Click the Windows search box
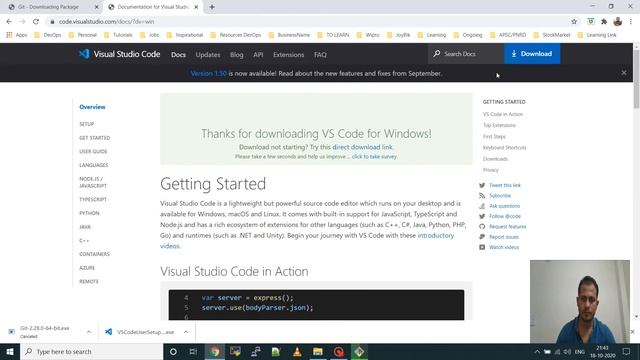 tap(91, 351)
